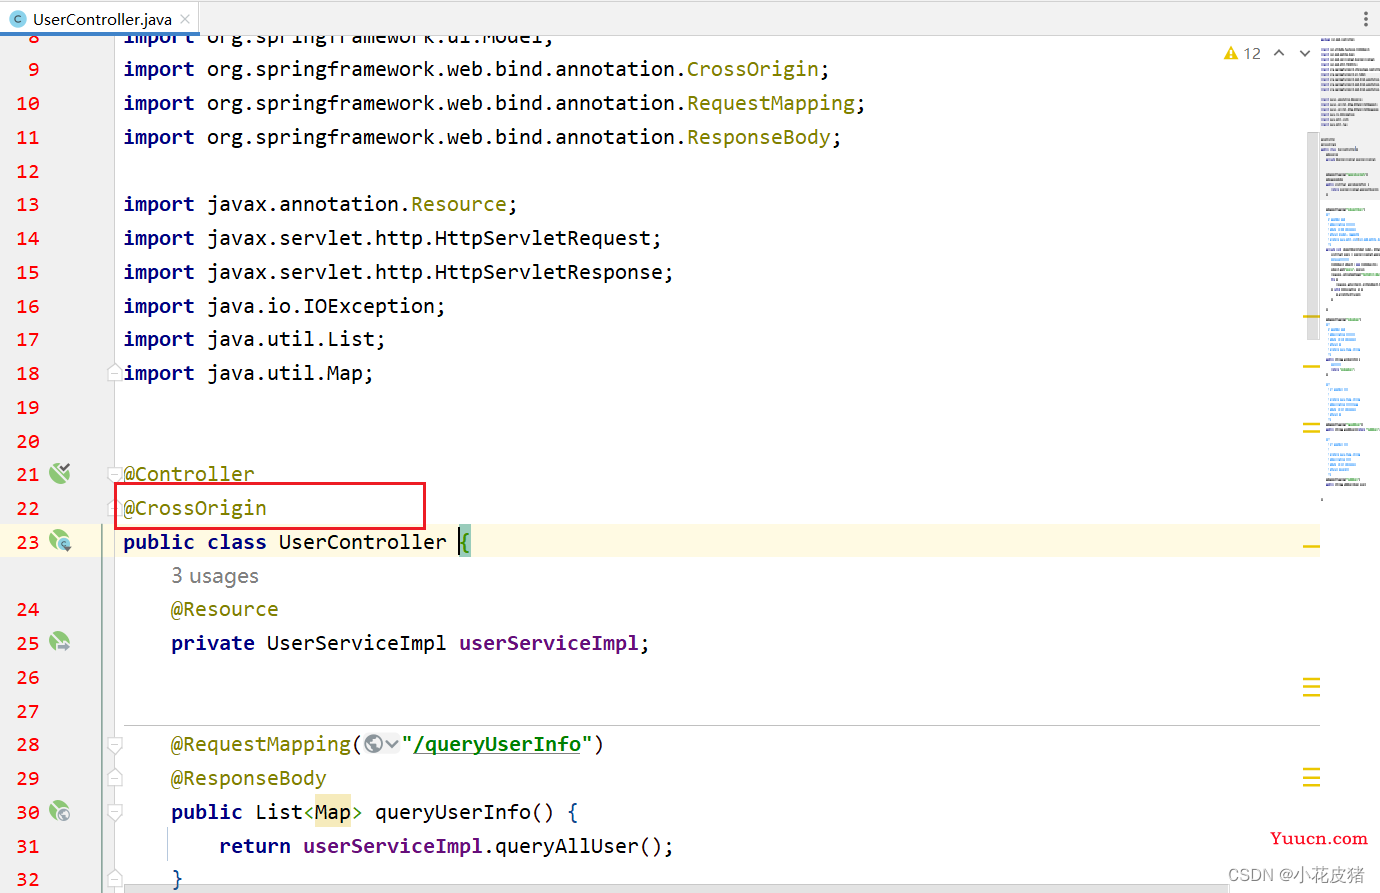The width and height of the screenshot is (1380, 893).
Task: Click the HttpServletRequest import on line 14
Action: (543, 238)
